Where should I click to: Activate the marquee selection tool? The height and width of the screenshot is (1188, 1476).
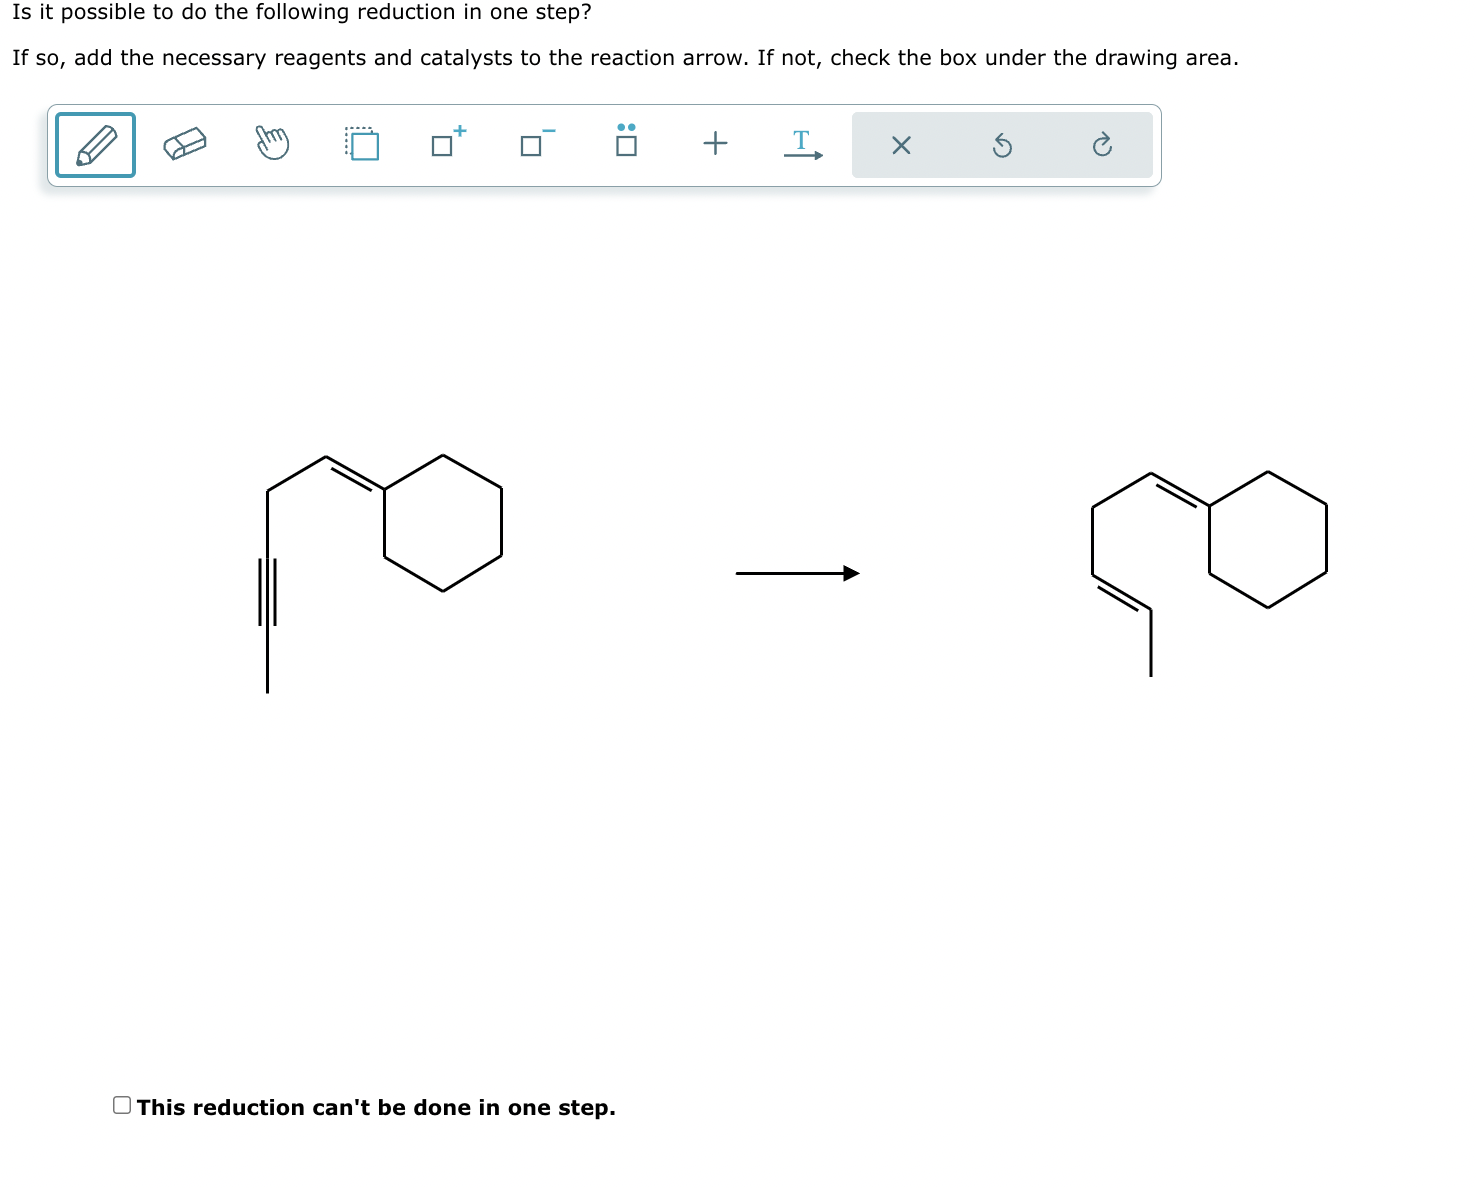tap(362, 144)
